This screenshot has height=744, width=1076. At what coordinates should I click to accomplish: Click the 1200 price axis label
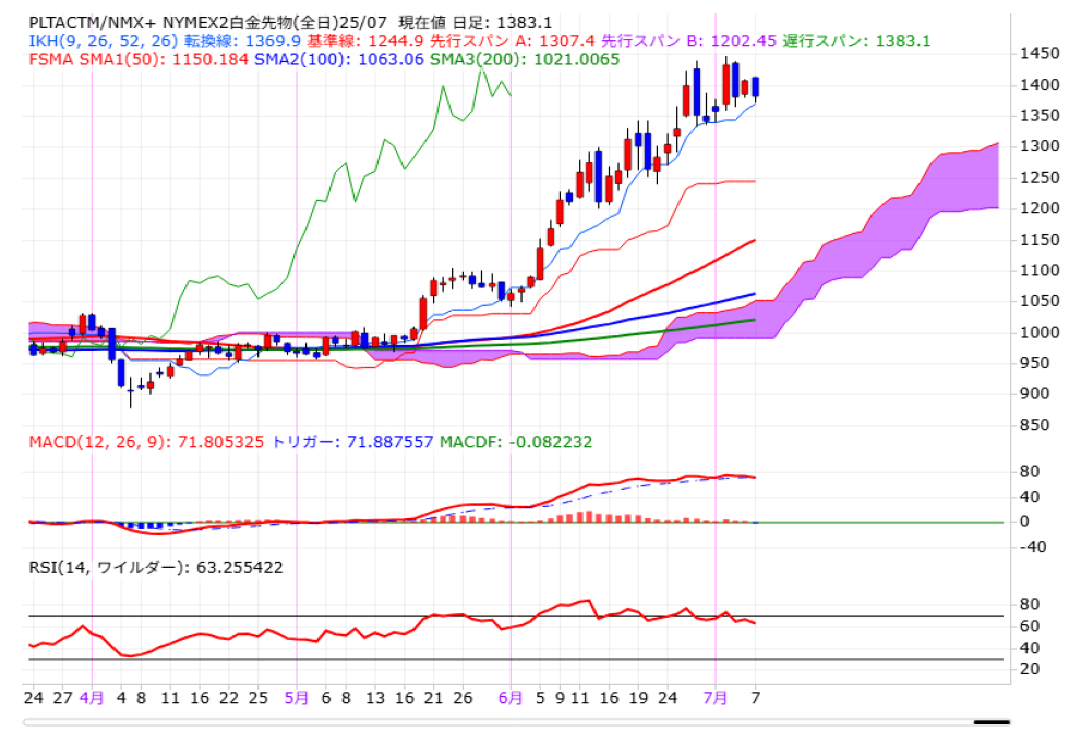pos(1040,208)
